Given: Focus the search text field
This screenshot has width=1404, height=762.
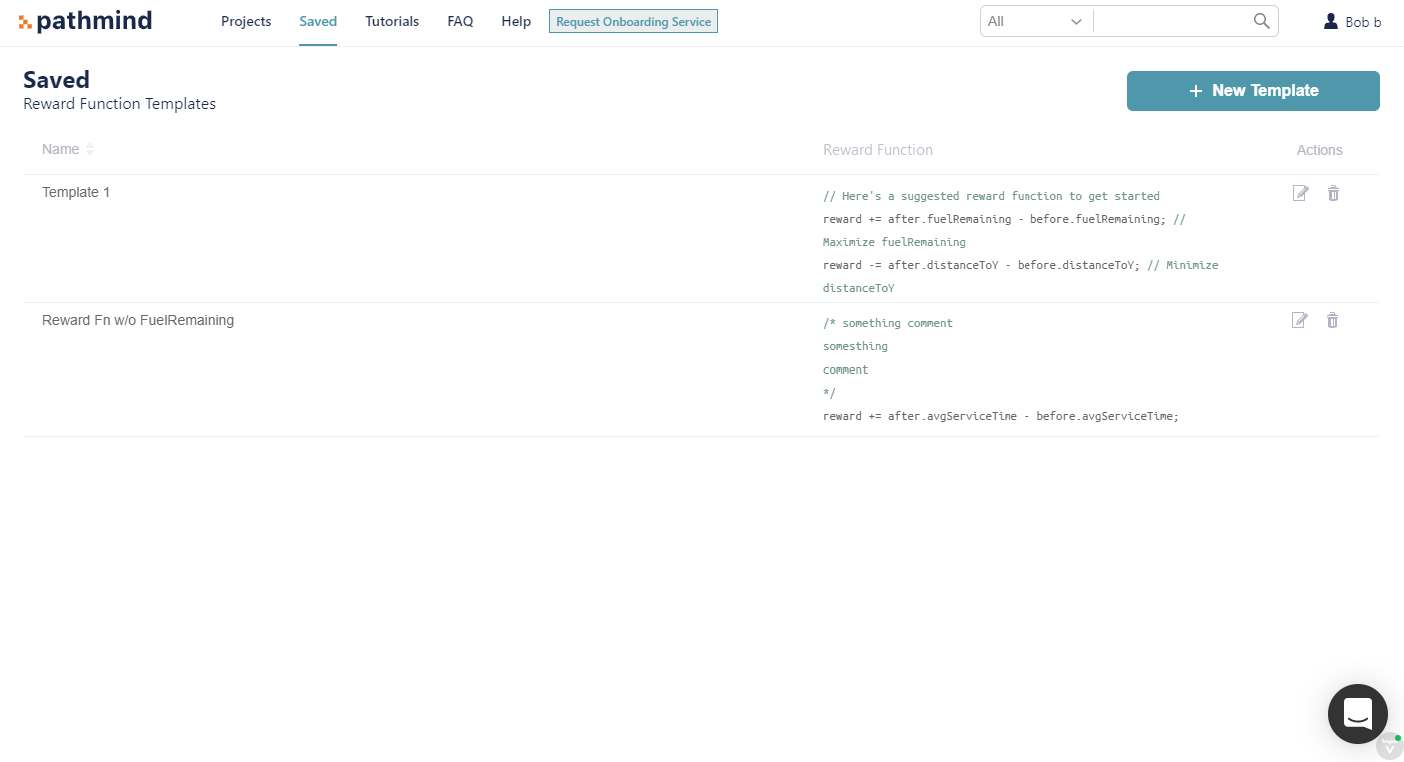Looking at the screenshot, I should tap(1173, 21).
